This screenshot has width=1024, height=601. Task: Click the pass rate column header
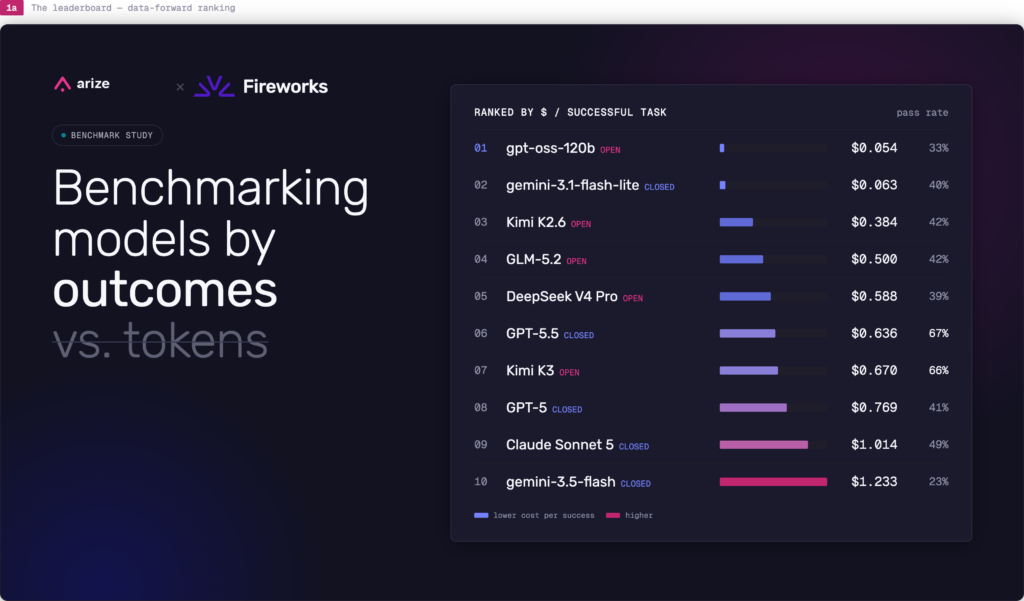point(922,113)
